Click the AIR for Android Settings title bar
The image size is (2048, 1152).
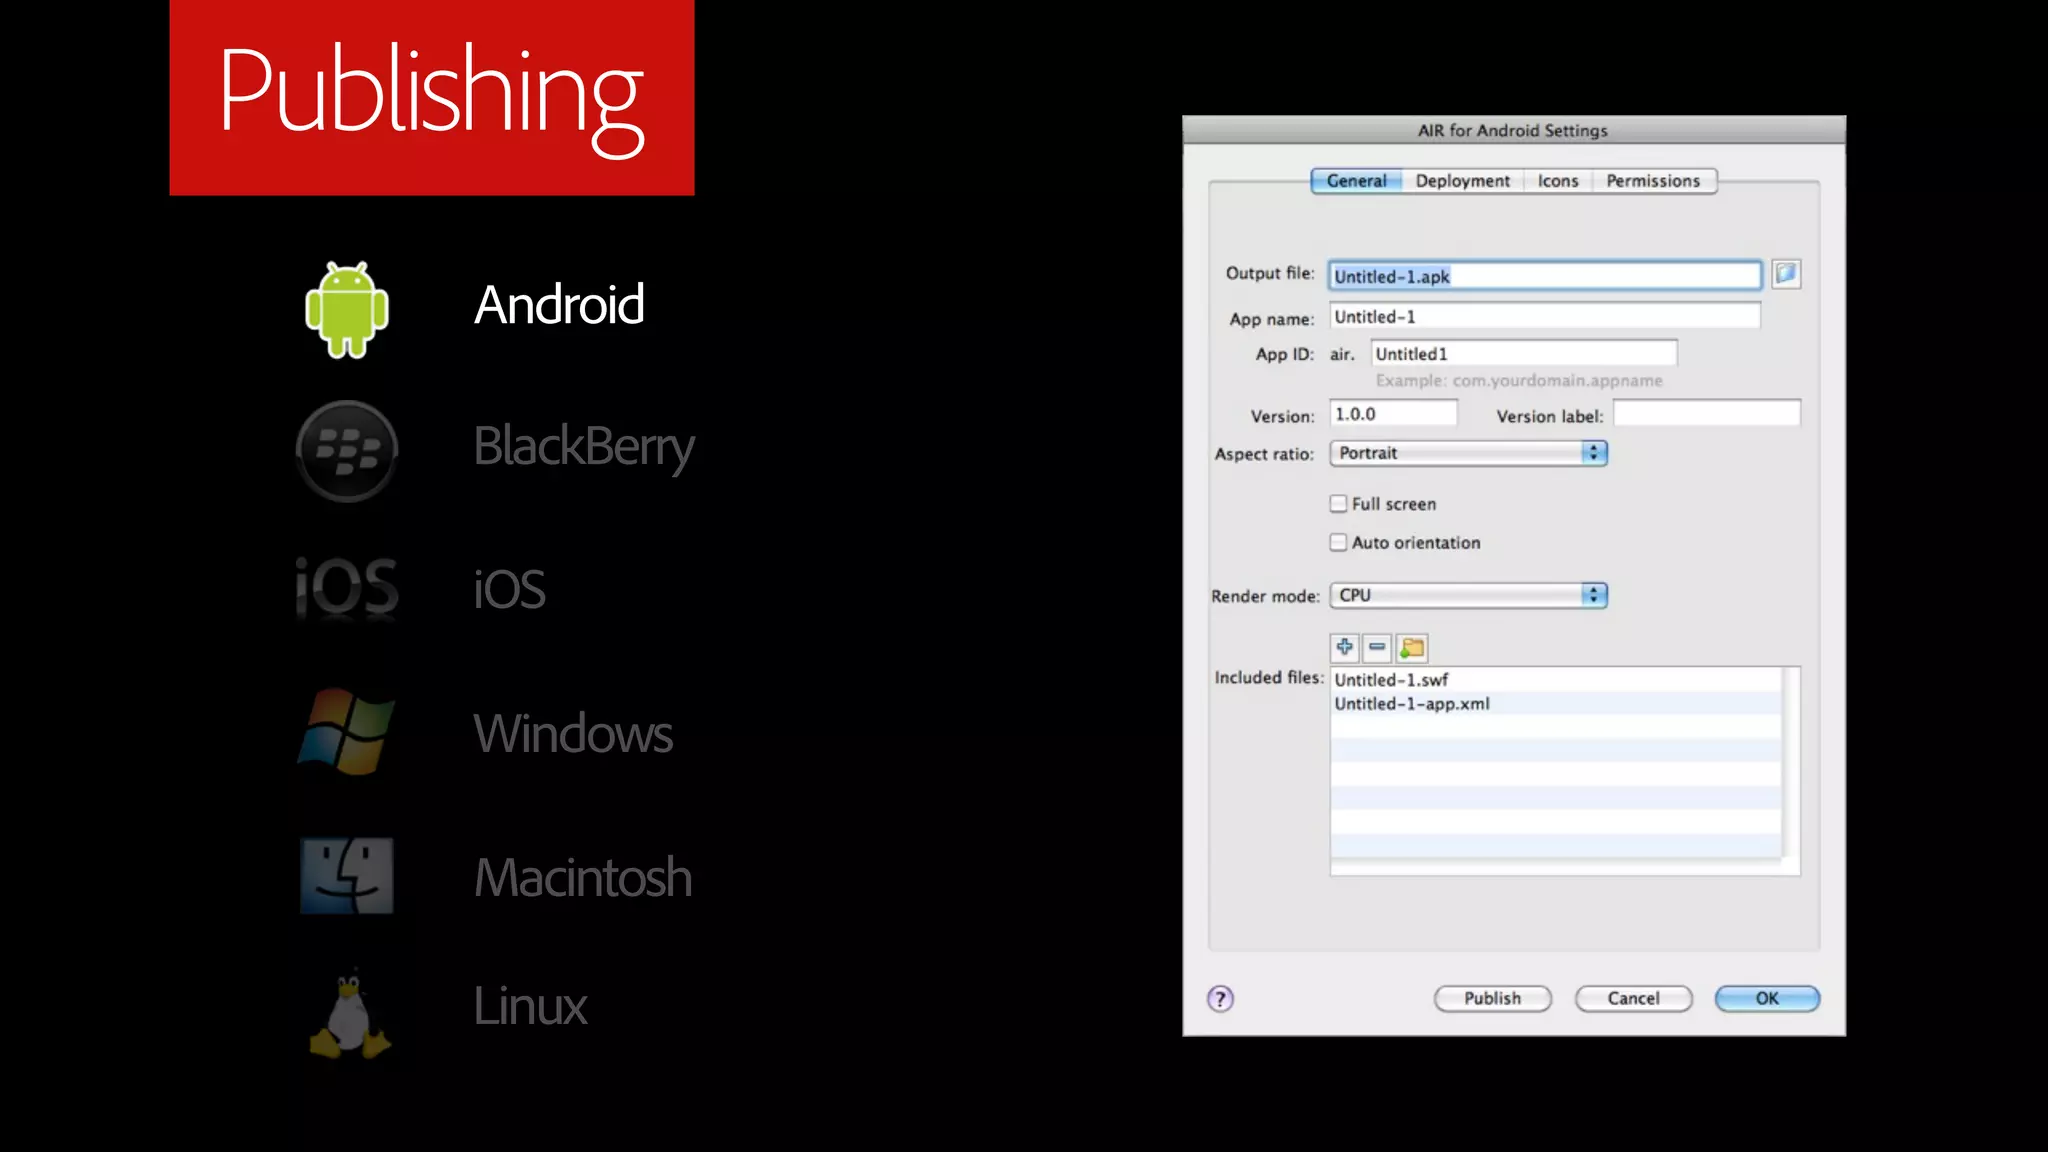pos(1514,130)
